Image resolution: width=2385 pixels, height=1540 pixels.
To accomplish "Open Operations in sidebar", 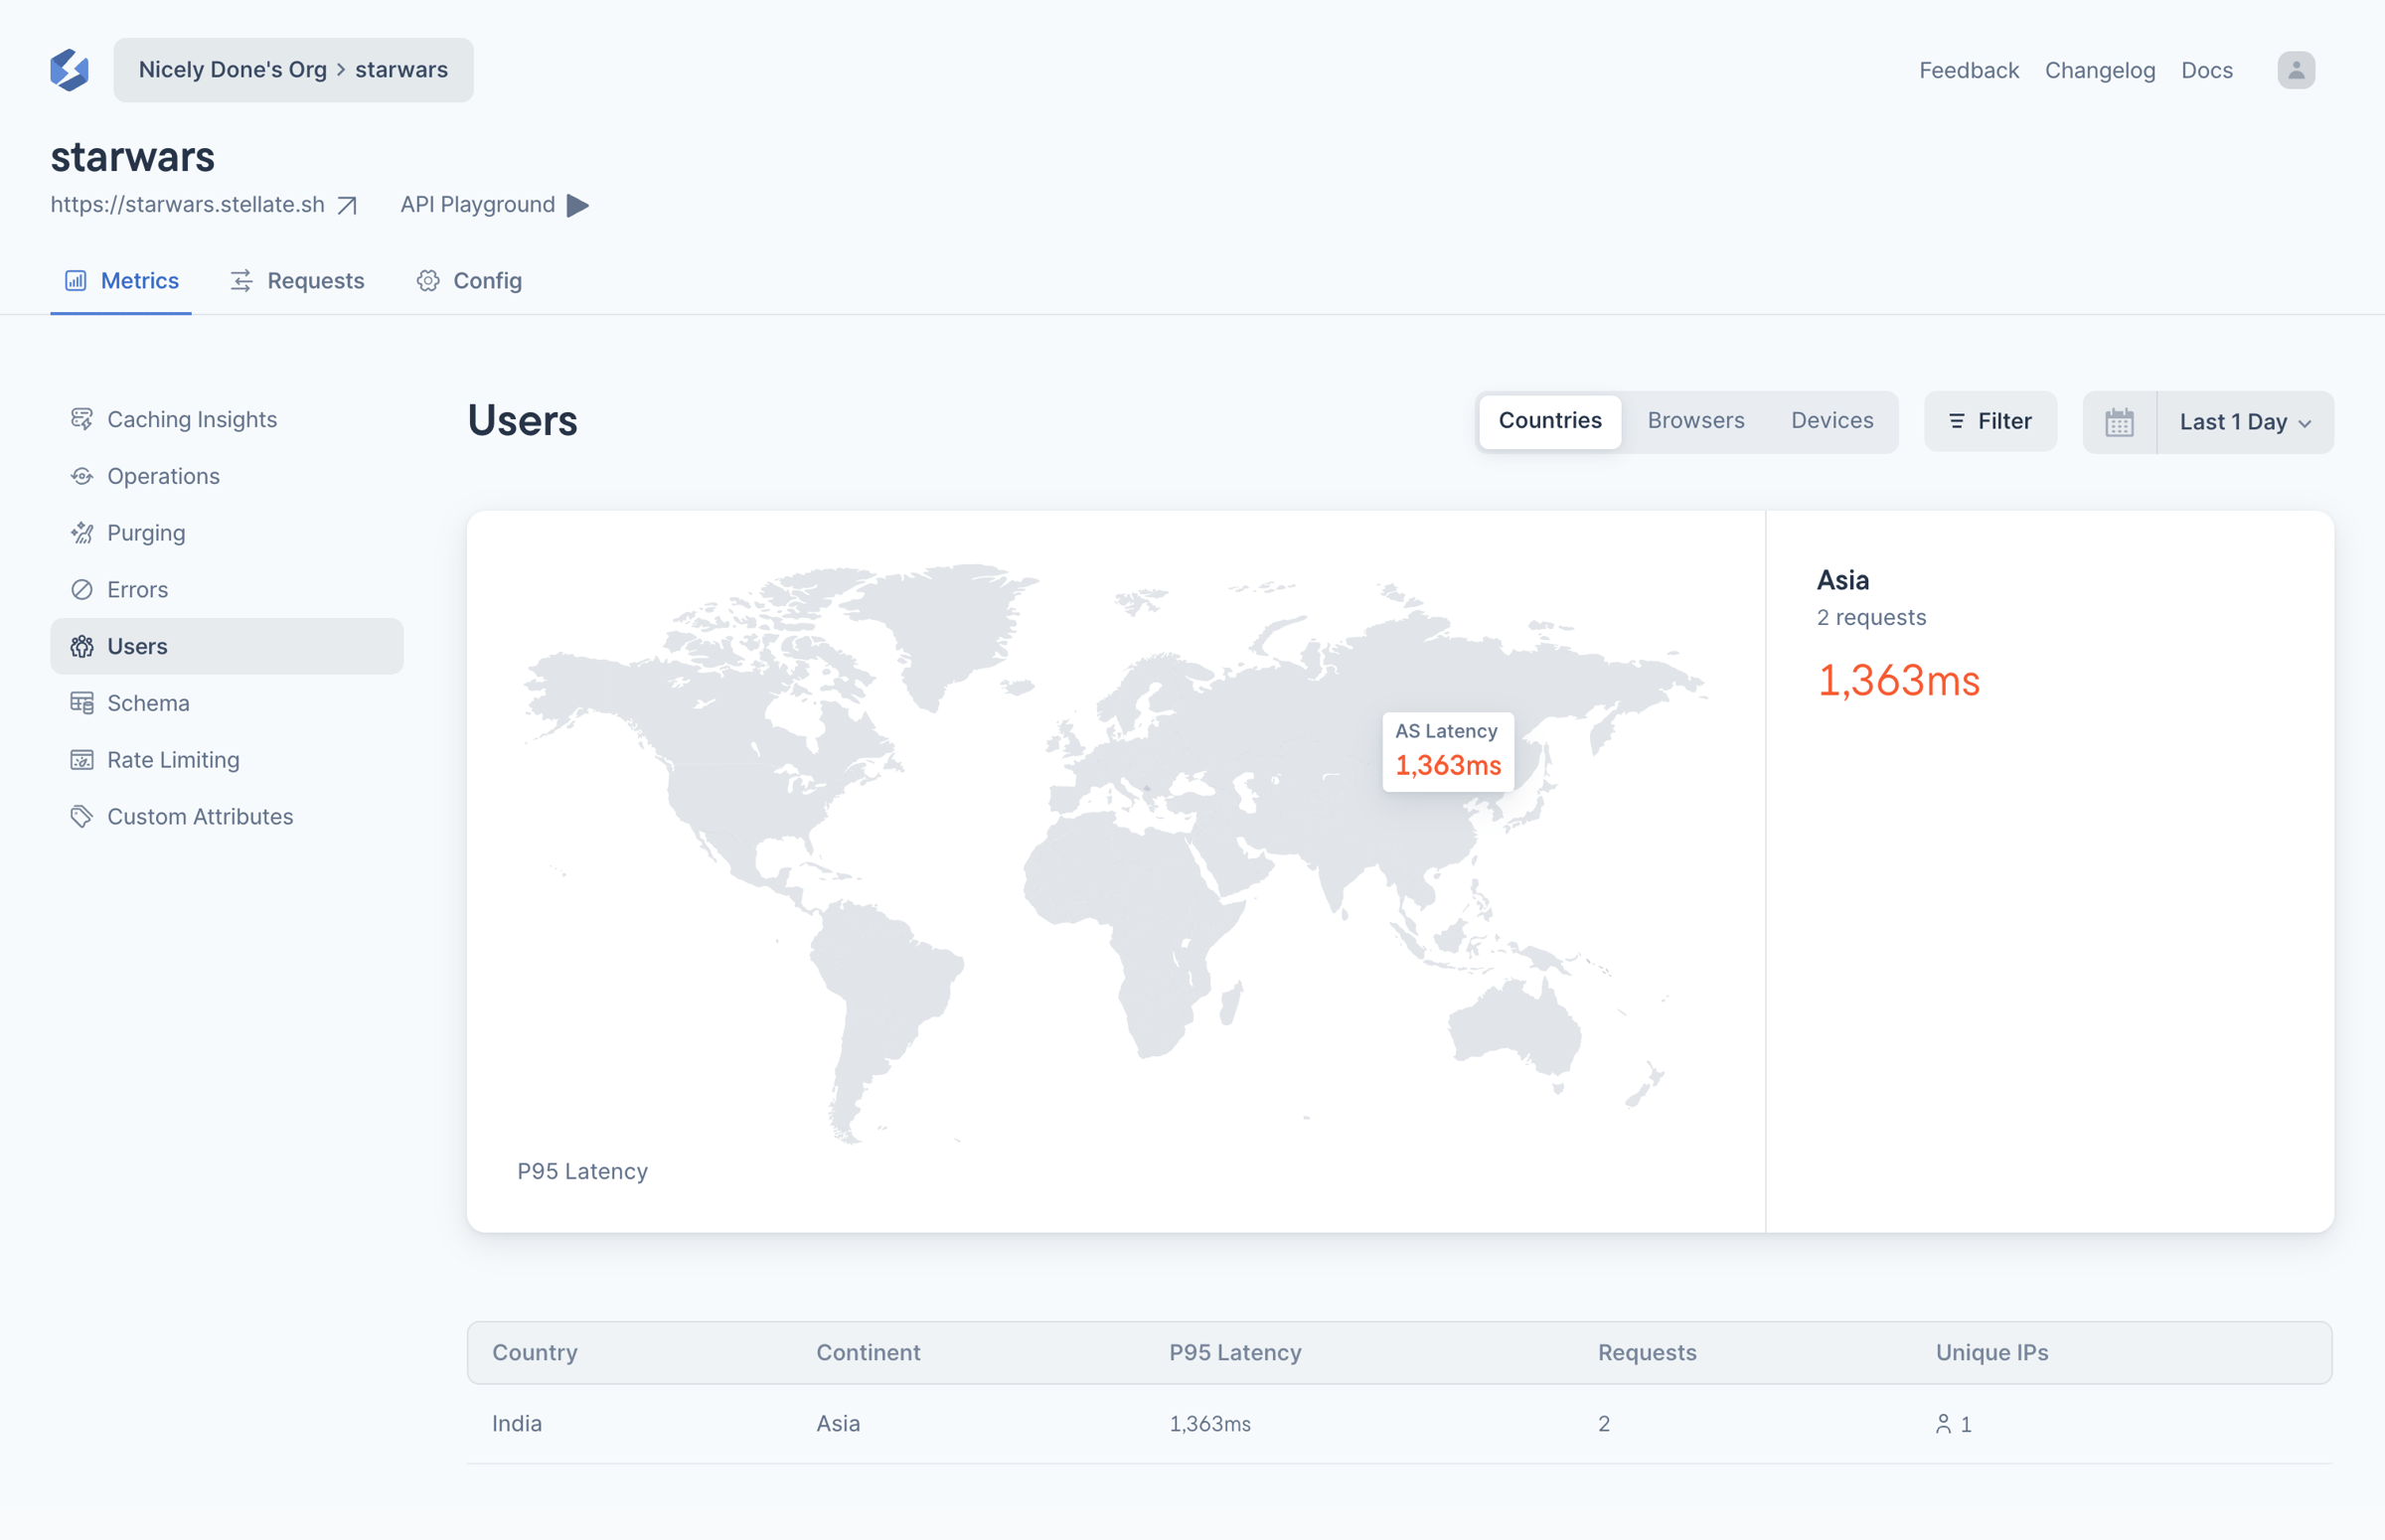I will click(227, 476).
